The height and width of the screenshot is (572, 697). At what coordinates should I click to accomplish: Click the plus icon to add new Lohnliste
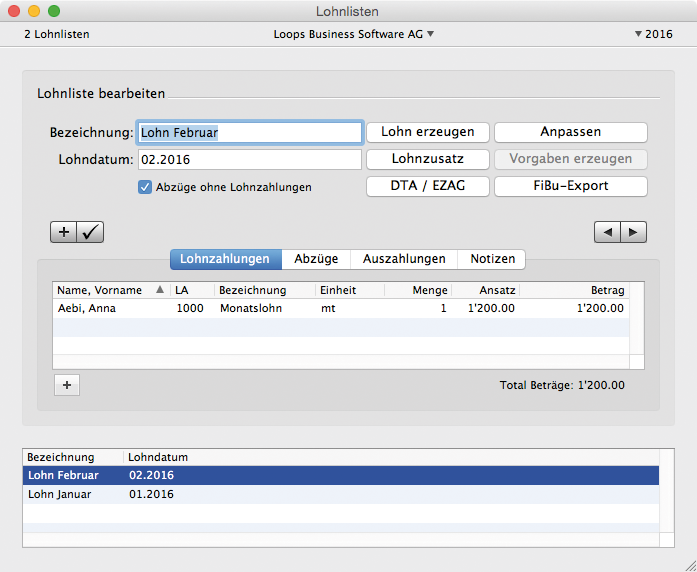64,232
